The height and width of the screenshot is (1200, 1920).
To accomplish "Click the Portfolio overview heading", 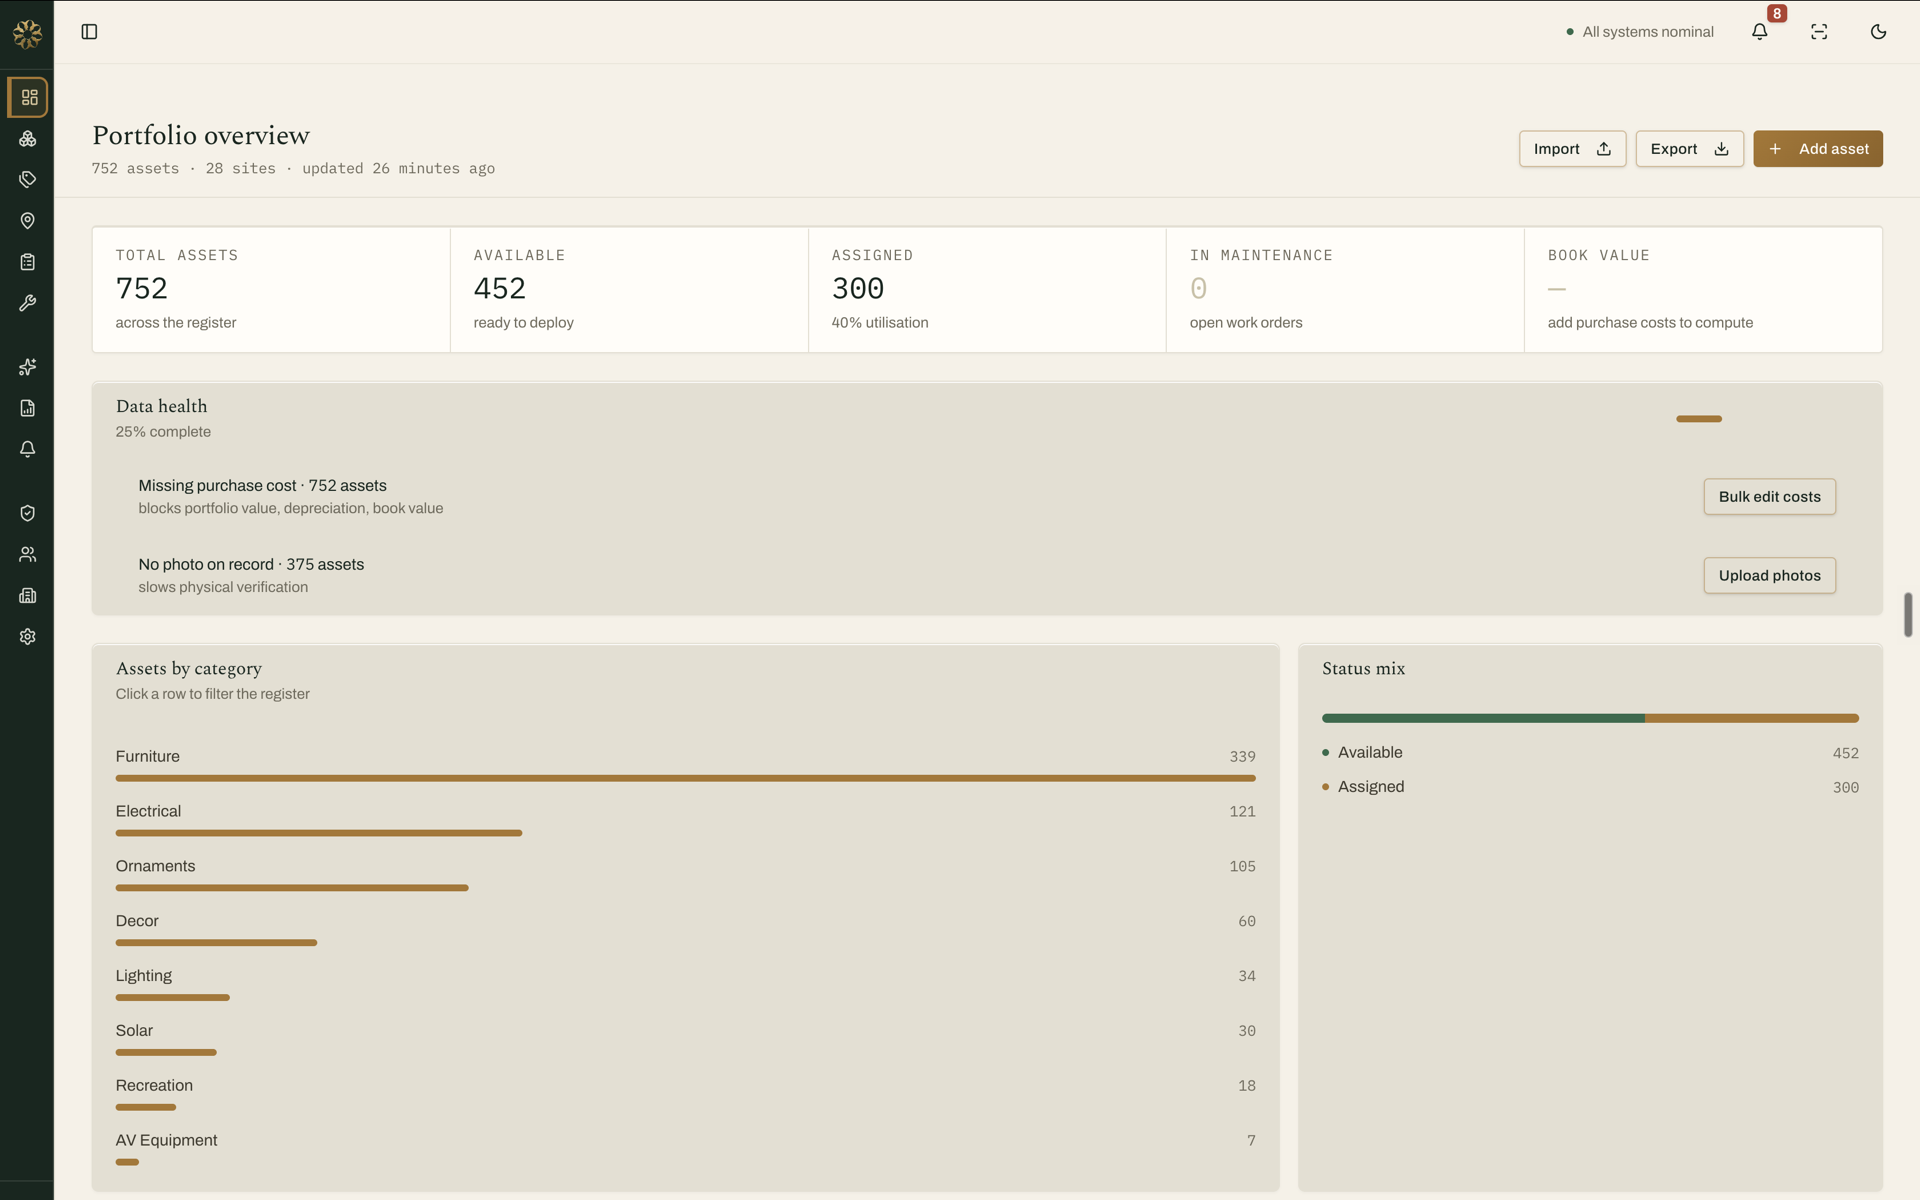I will [201, 135].
